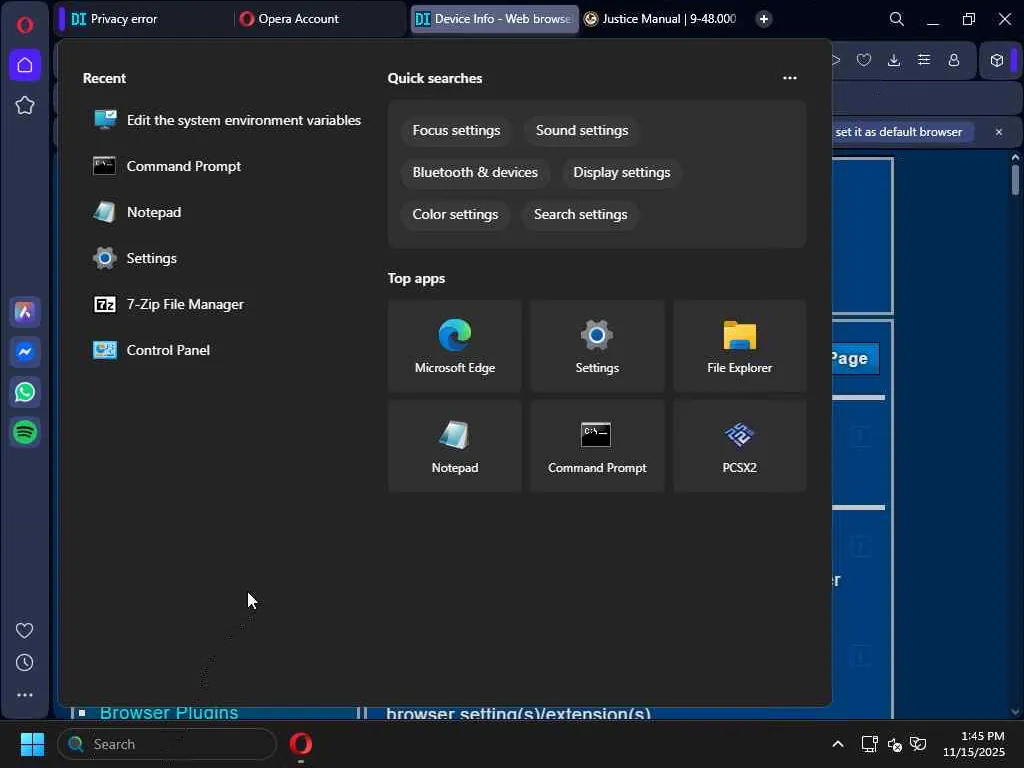Open Extensions cube icon in toolbar
The width and height of the screenshot is (1024, 768).
pyautogui.click(x=997, y=61)
